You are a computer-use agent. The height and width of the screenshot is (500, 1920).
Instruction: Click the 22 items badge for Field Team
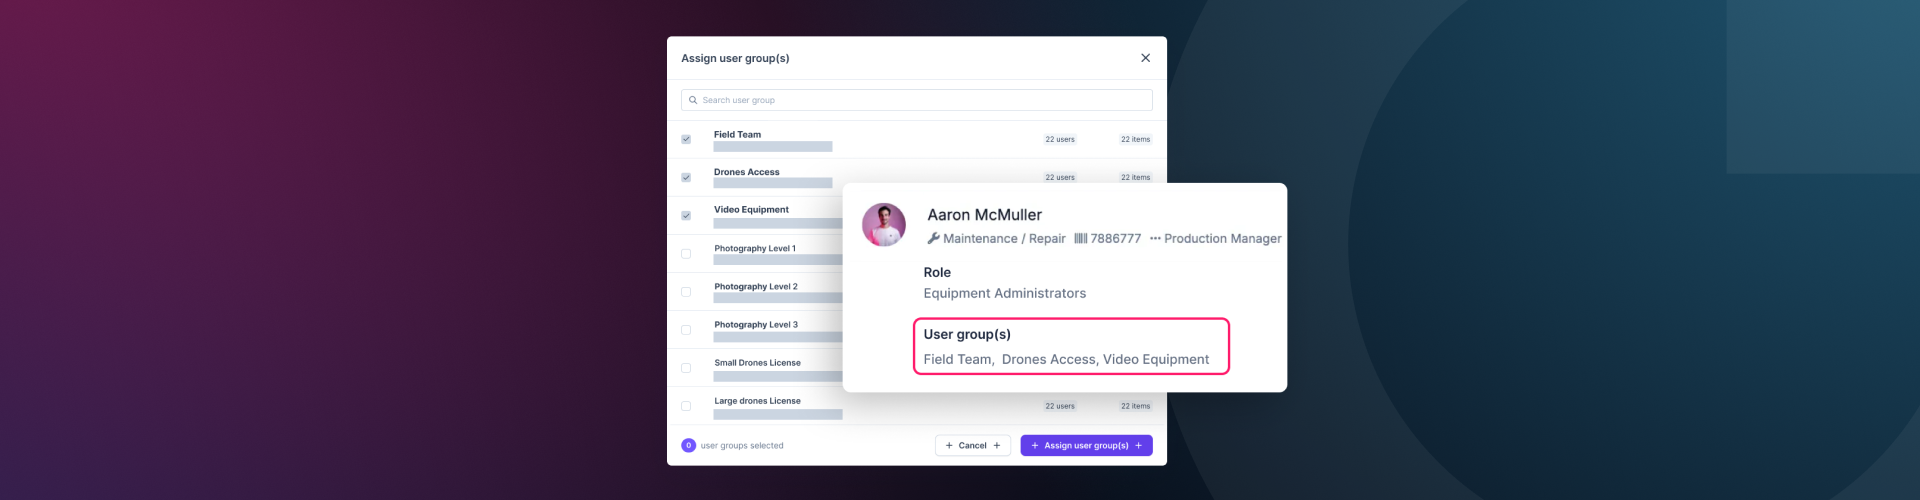pos(1135,139)
